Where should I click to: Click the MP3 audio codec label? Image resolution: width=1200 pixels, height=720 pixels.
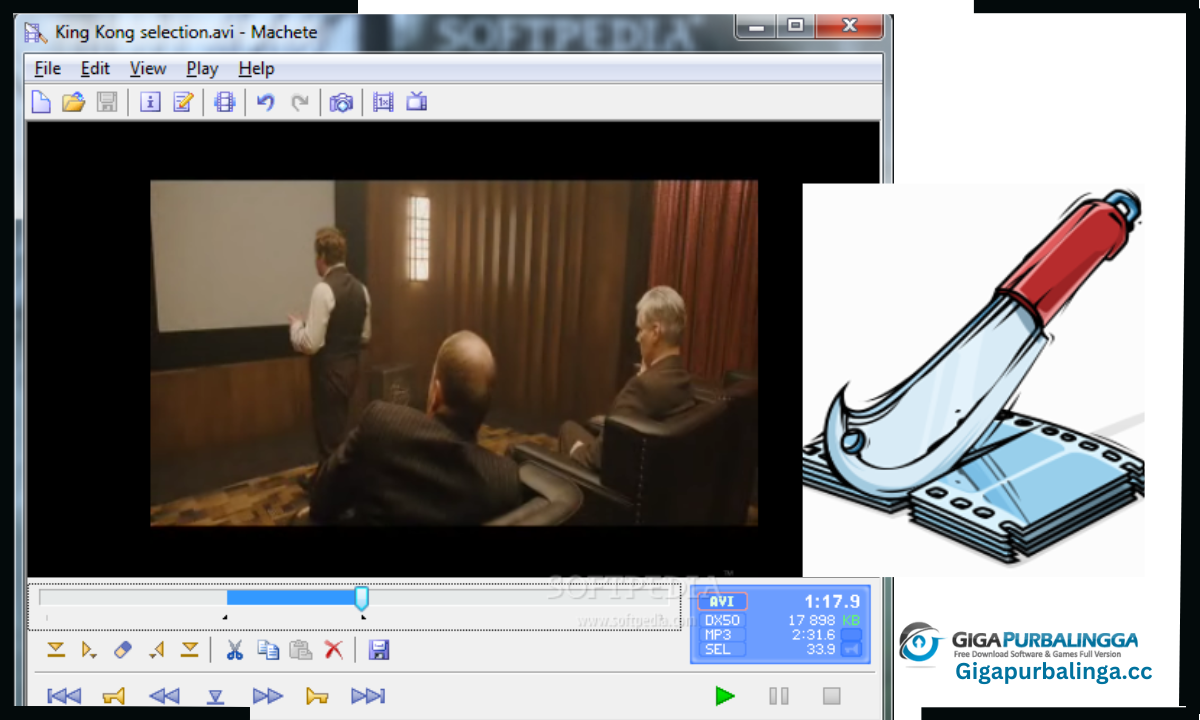[x=718, y=635]
